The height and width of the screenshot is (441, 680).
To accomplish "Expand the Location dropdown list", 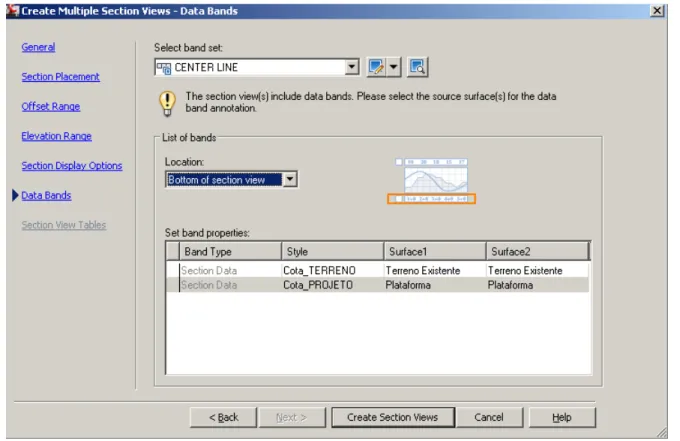I will pyautogui.click(x=290, y=179).
